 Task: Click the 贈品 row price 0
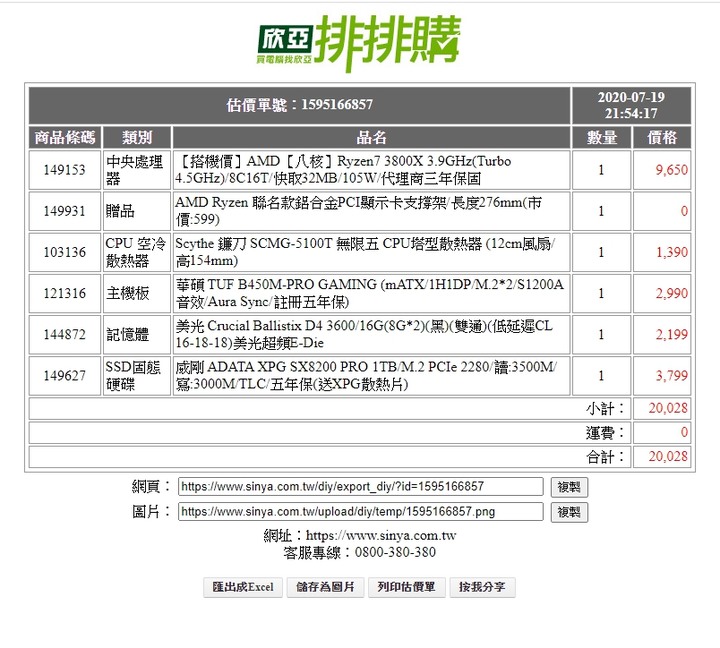point(684,211)
